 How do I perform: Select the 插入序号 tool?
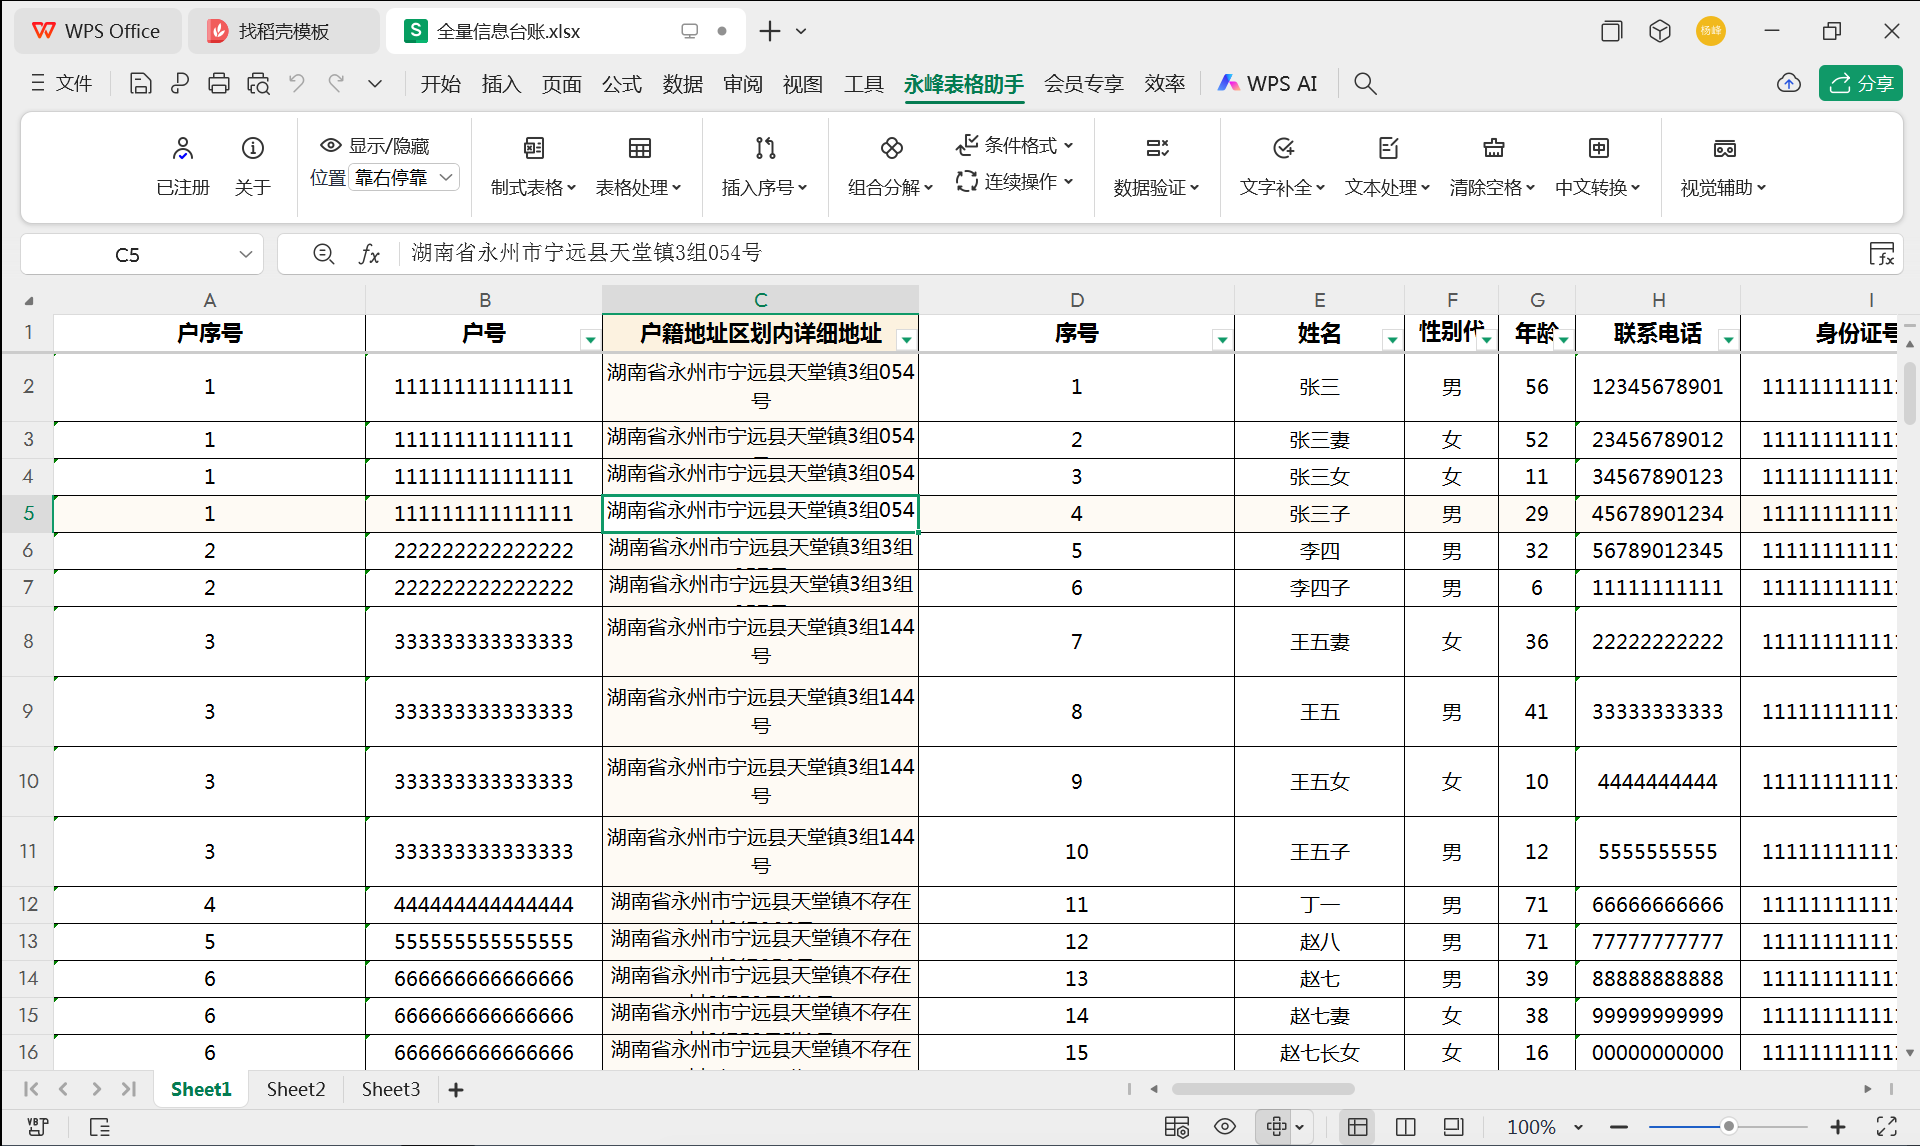click(x=764, y=165)
